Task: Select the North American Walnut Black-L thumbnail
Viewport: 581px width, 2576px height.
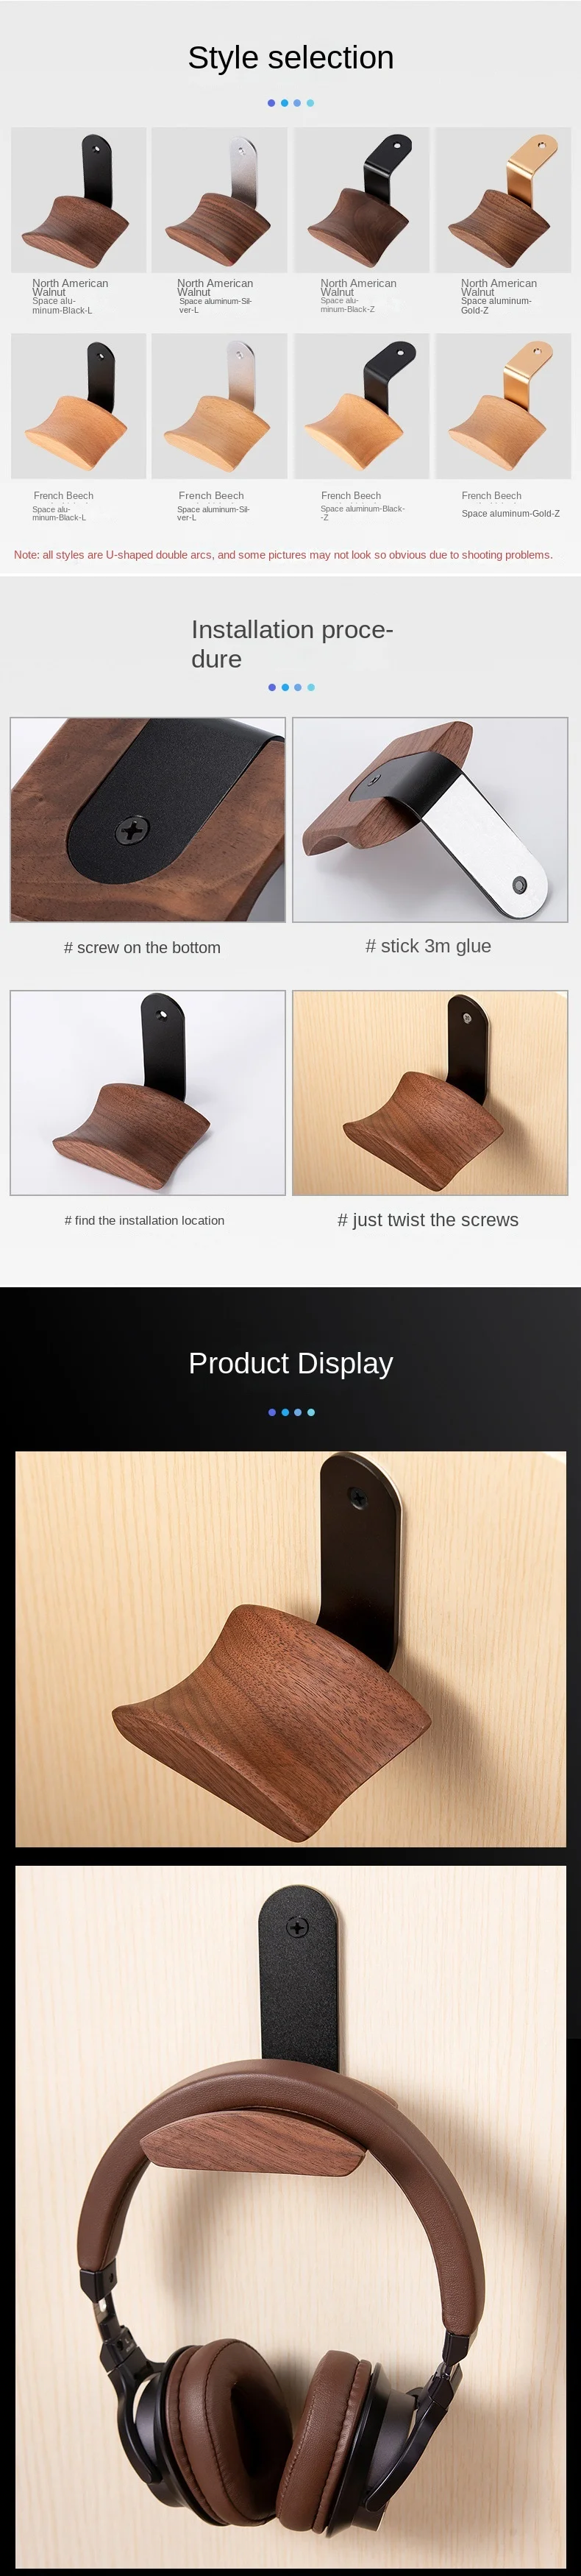Action: pyautogui.click(x=79, y=200)
